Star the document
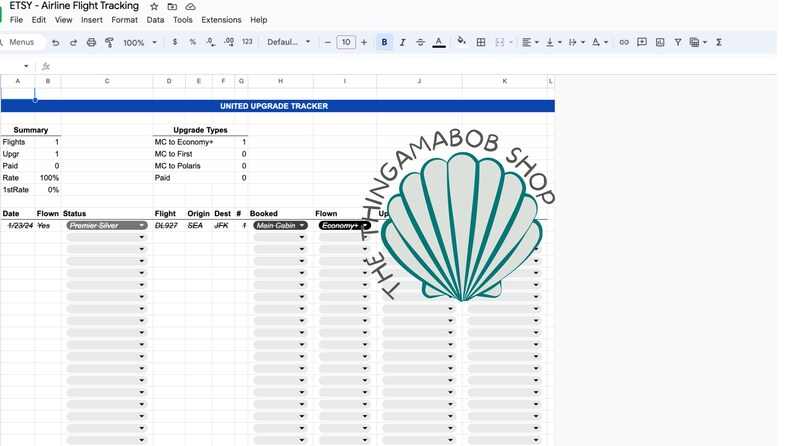 click(x=154, y=7)
